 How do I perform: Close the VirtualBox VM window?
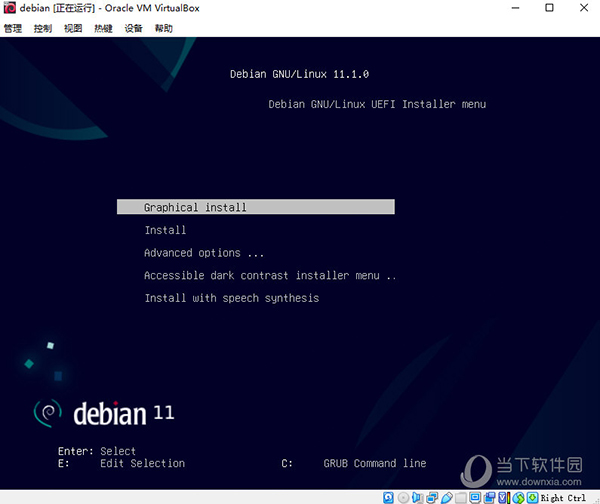click(584, 8)
